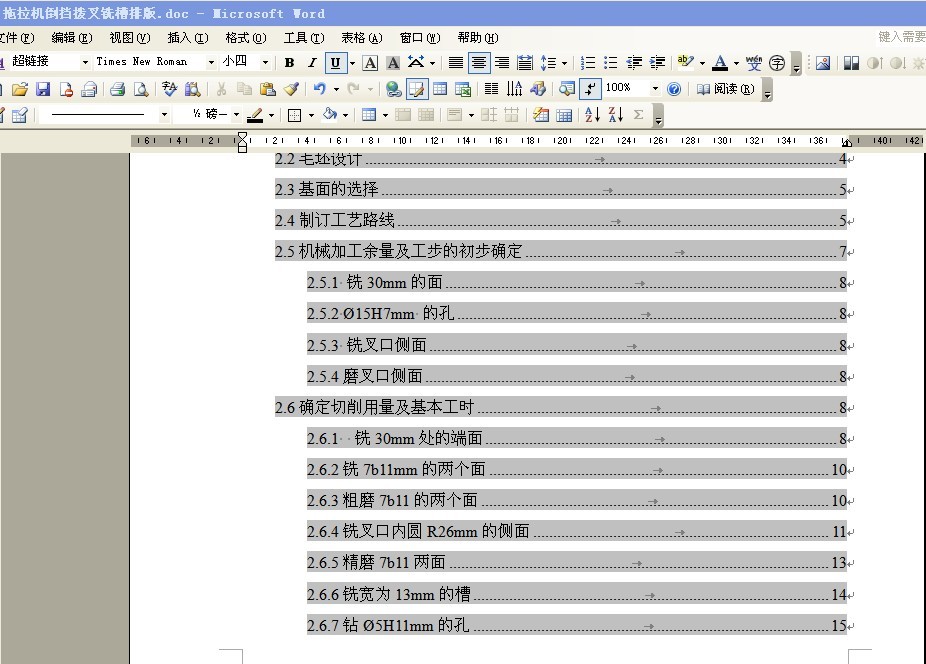Open the 视图(V) menu
Screen dimensions: 926x664
[x=129, y=38]
